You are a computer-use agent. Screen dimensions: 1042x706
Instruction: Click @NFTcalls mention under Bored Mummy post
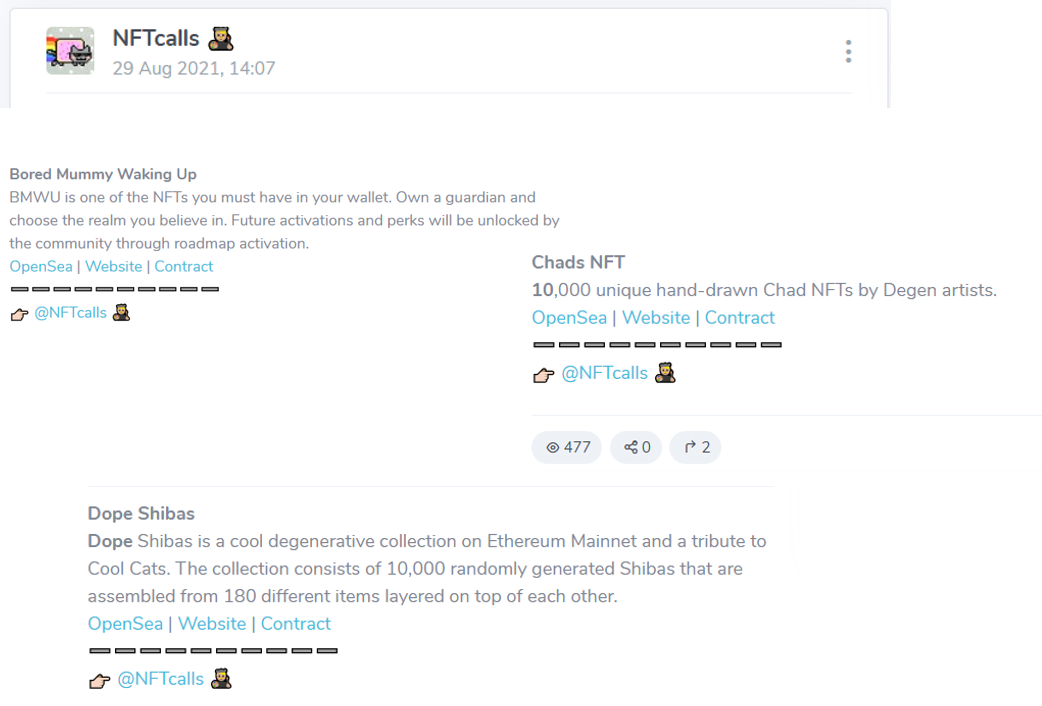[x=70, y=312]
